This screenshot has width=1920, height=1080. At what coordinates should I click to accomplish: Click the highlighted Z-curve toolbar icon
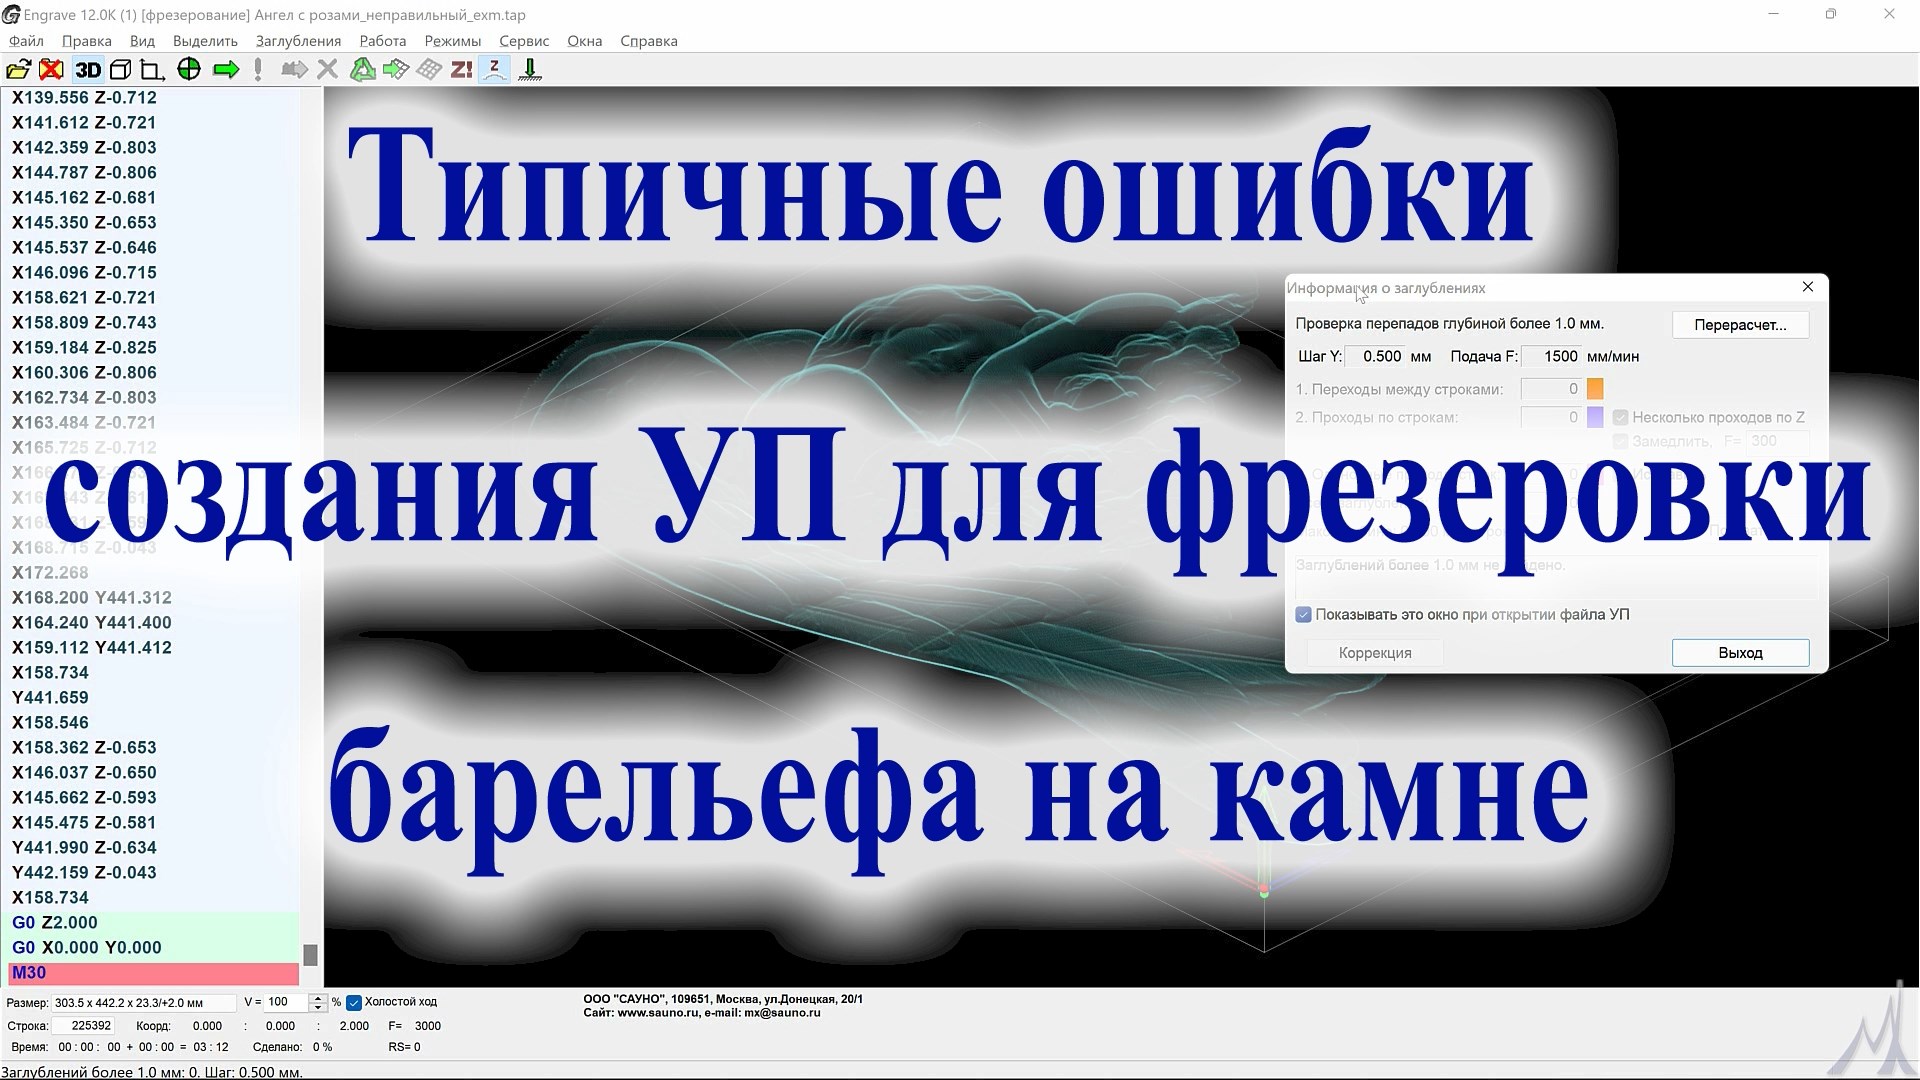pos(493,69)
